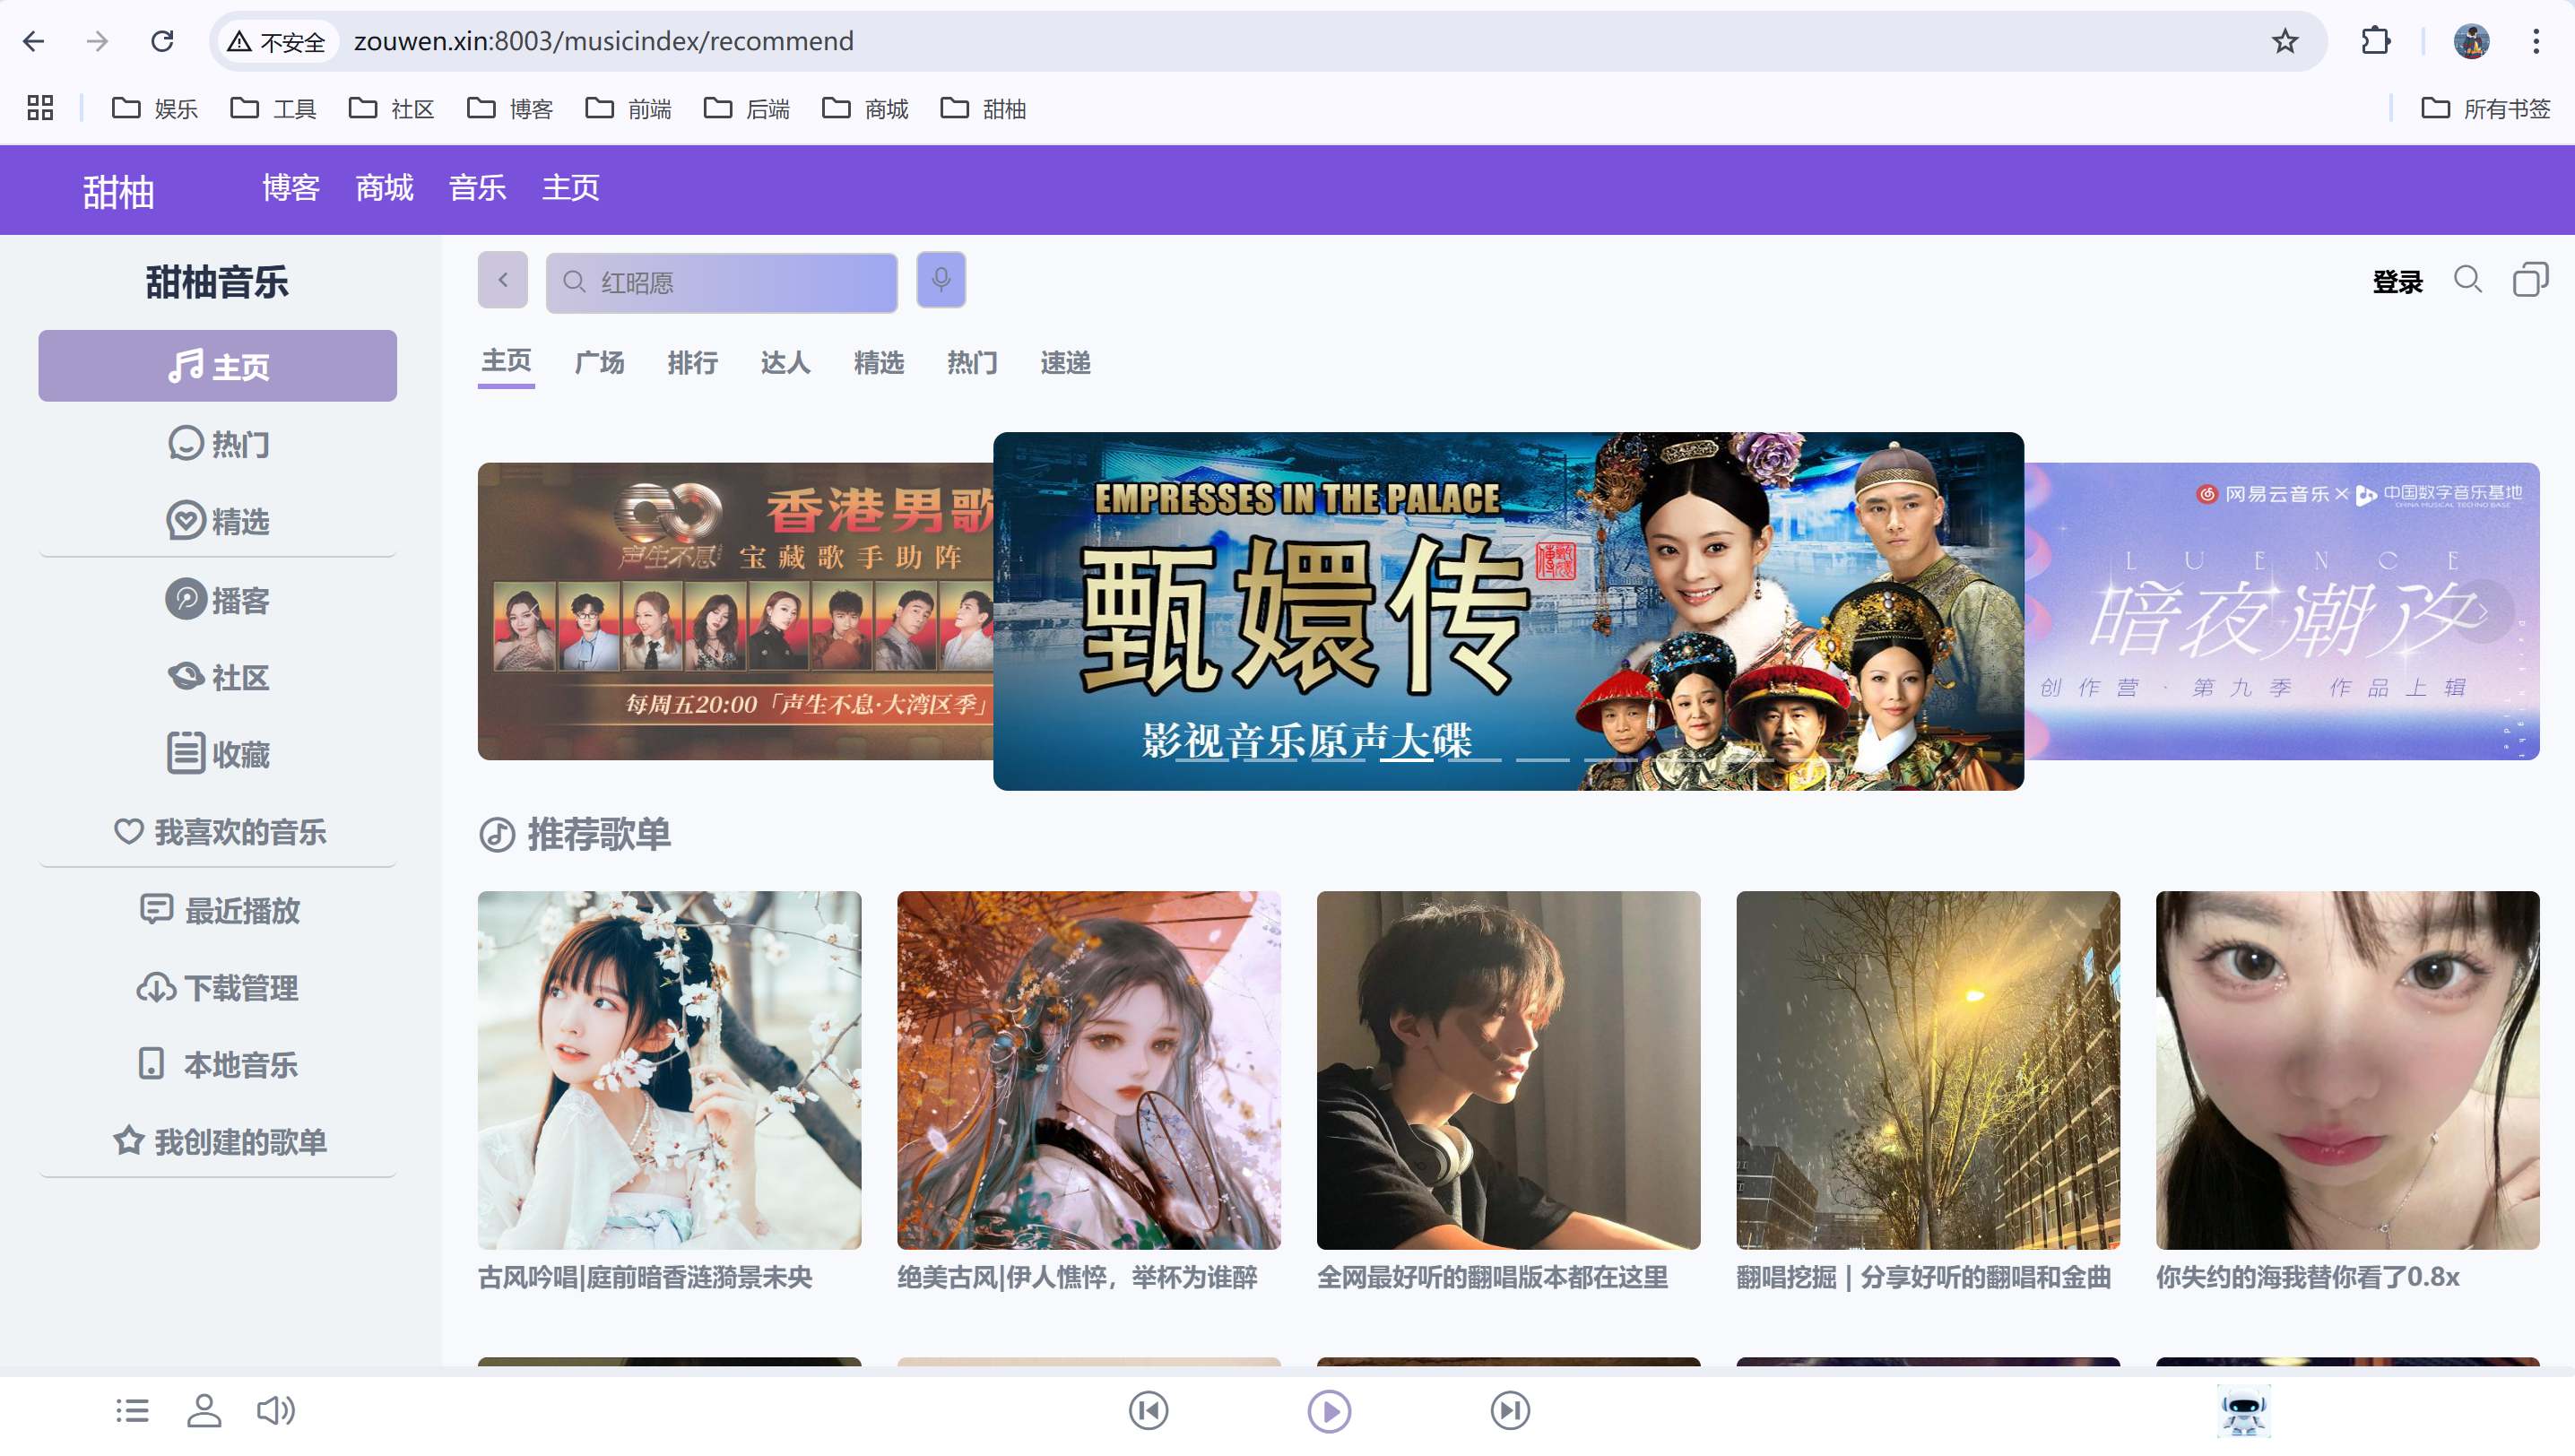This screenshot has height=1456, width=2575.
Task: Open the playlist queue list icon
Action: (132, 1410)
